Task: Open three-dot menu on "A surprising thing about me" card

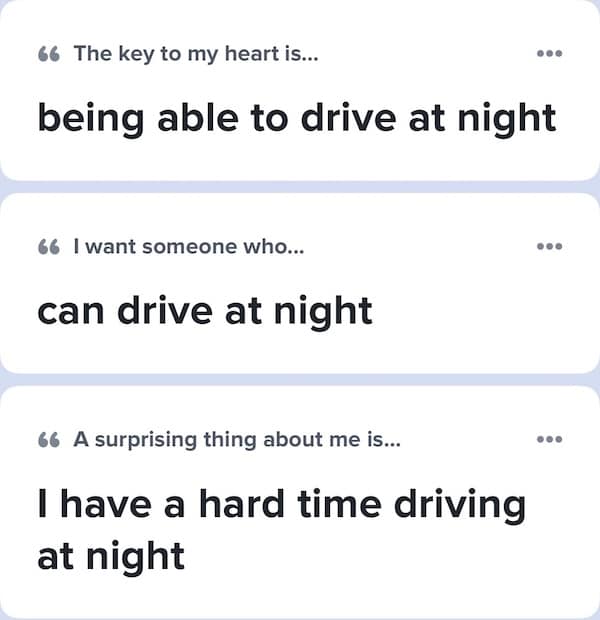Action: (x=549, y=439)
